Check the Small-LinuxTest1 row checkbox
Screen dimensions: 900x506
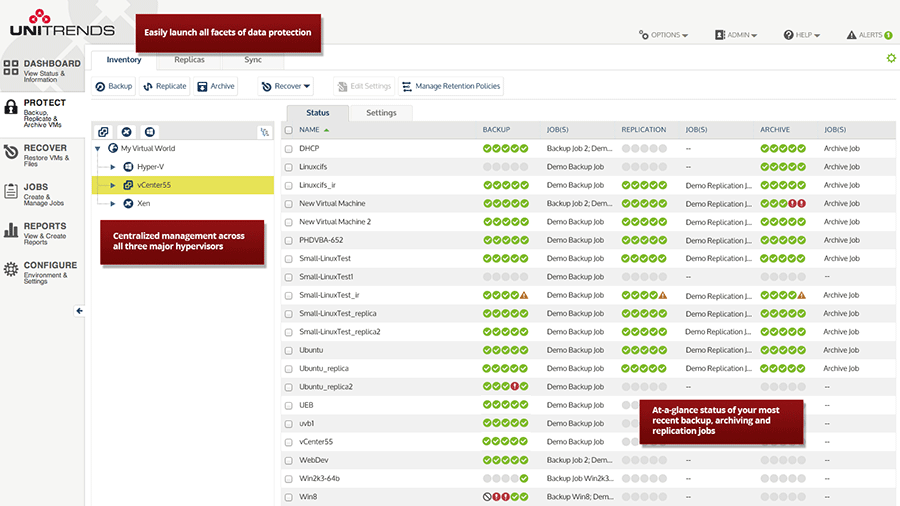(289, 277)
